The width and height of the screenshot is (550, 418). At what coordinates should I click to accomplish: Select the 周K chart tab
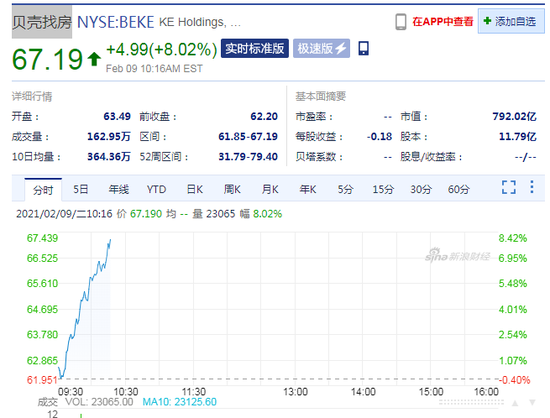(232, 189)
